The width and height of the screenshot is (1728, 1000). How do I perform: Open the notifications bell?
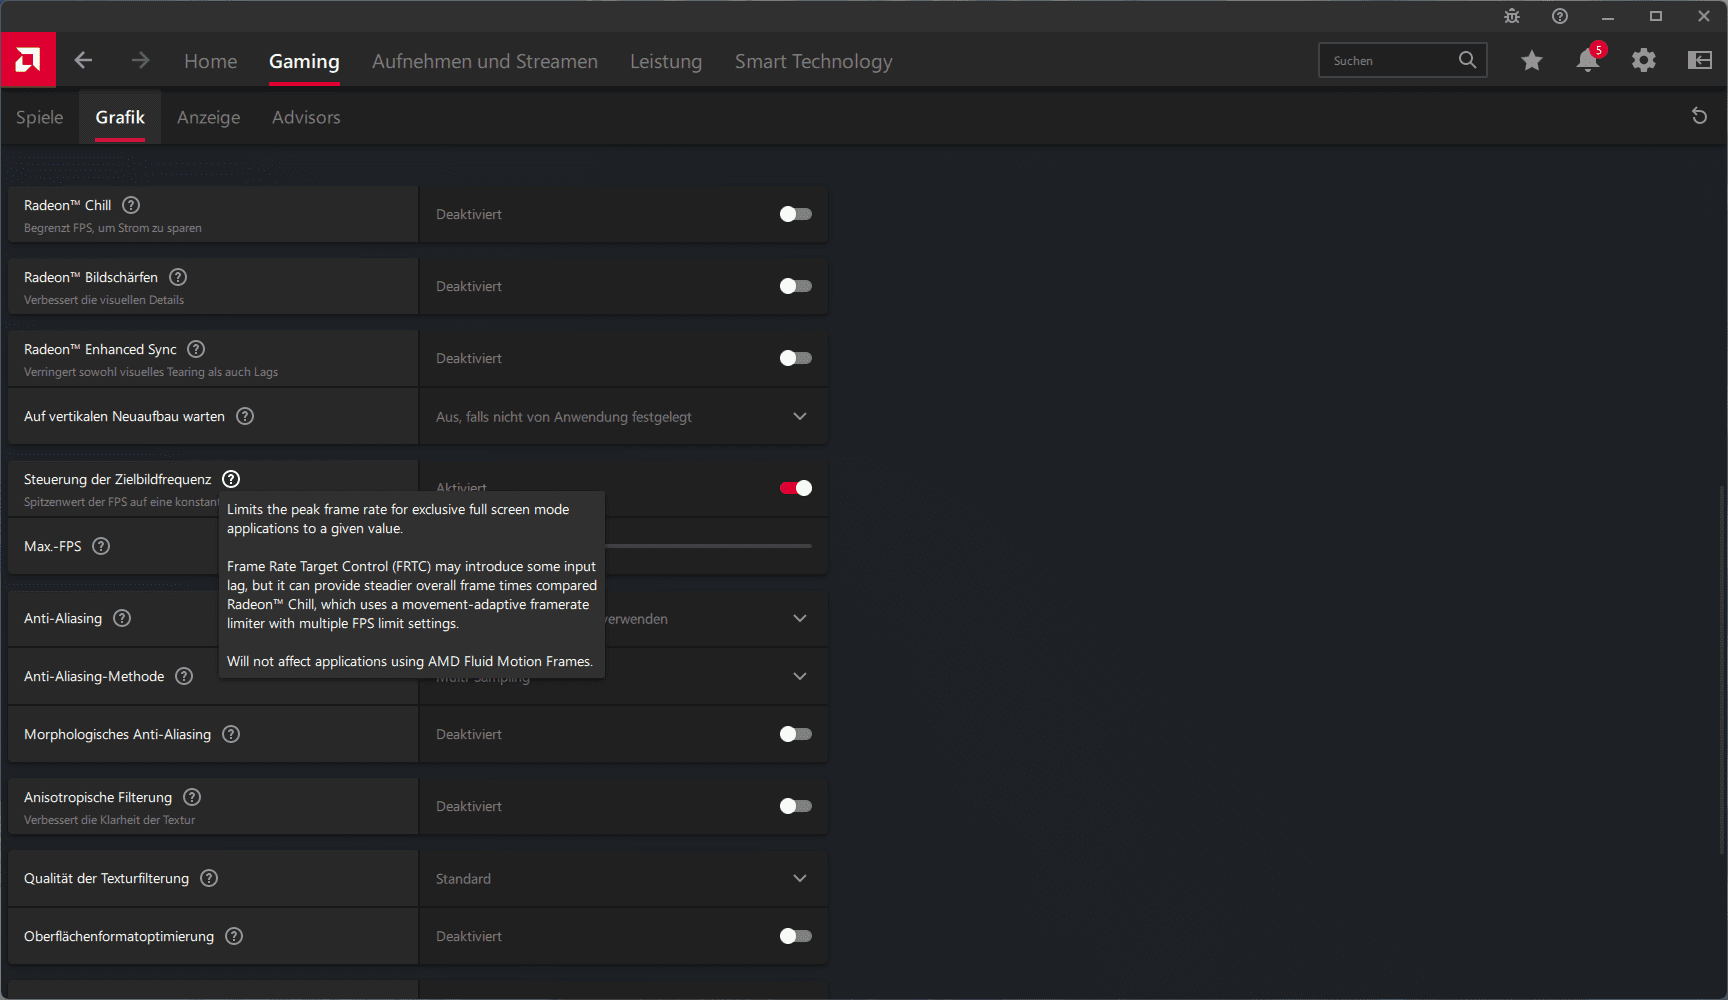pos(1587,61)
